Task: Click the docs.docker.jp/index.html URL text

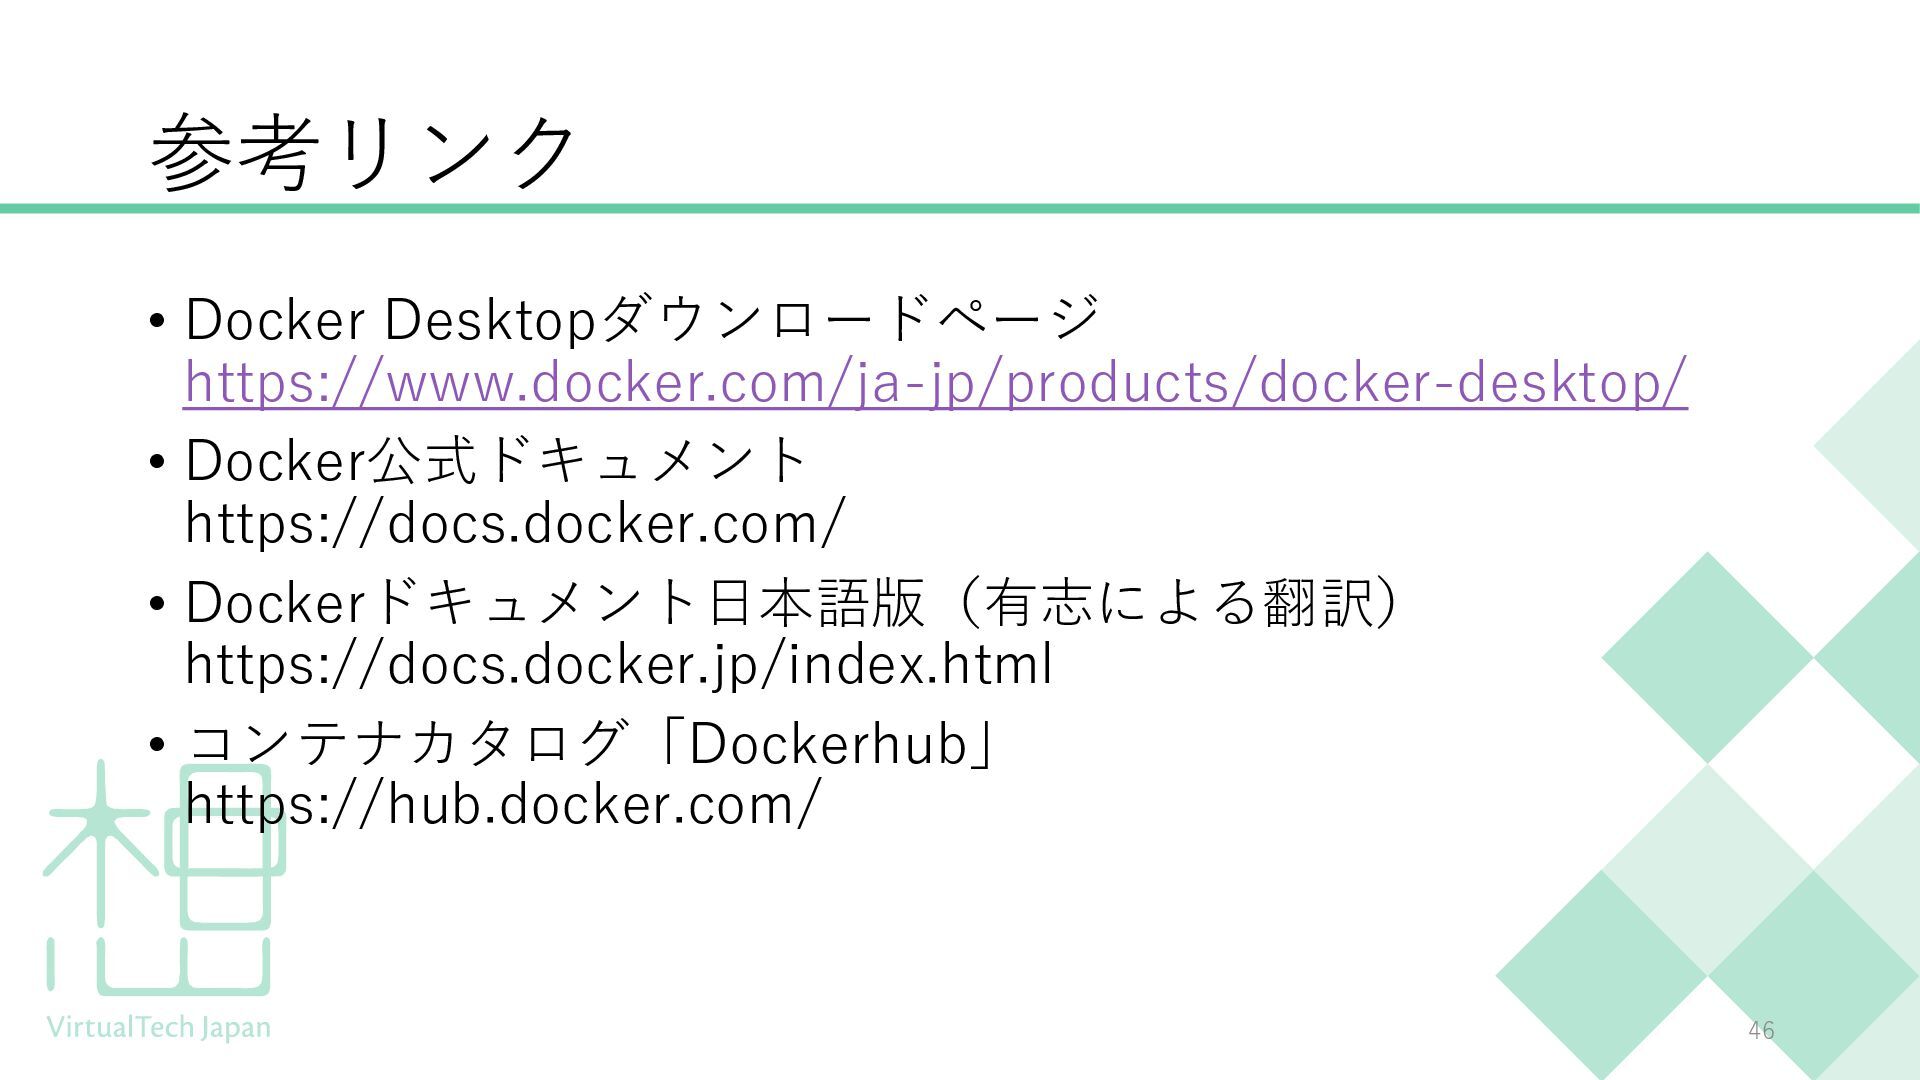Action: coord(618,664)
